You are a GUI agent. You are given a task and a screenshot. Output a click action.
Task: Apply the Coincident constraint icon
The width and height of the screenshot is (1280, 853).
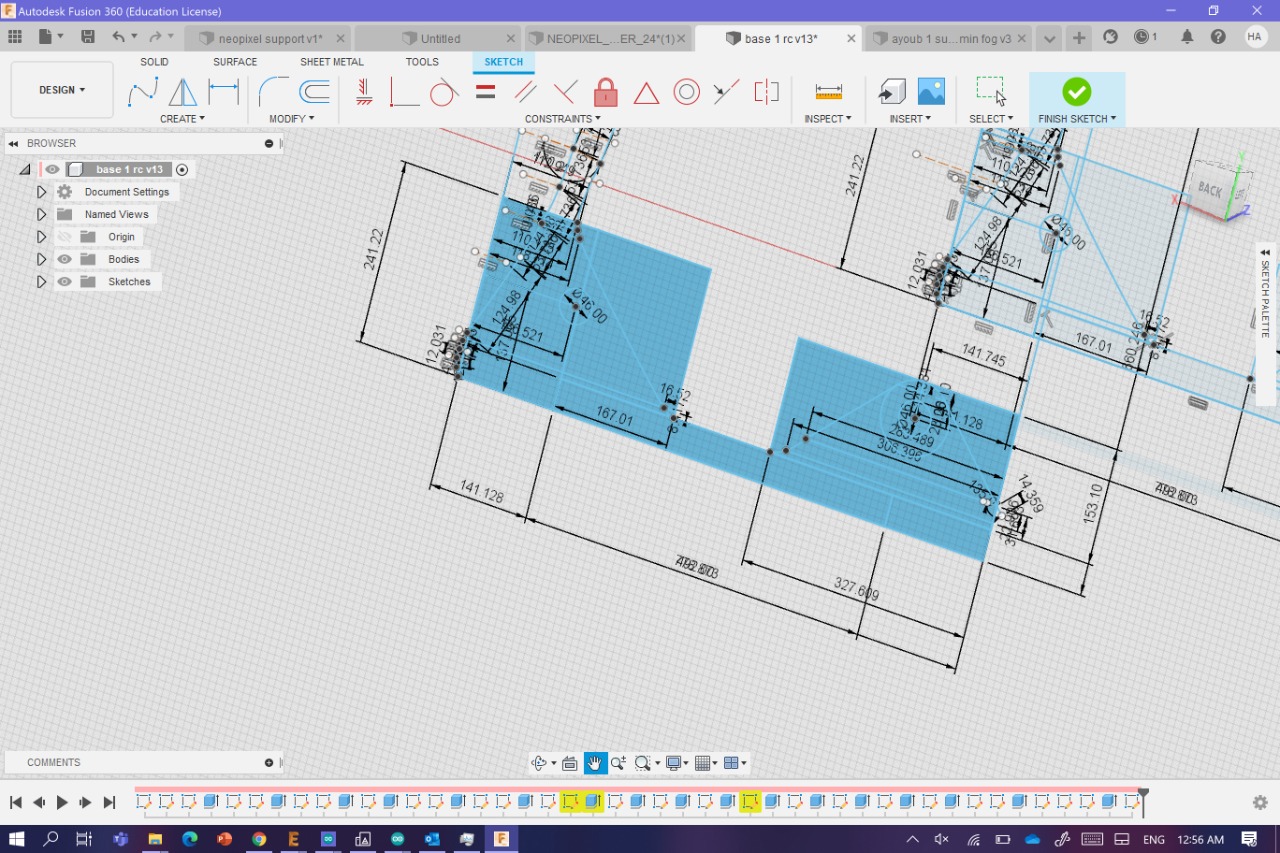(x=565, y=92)
